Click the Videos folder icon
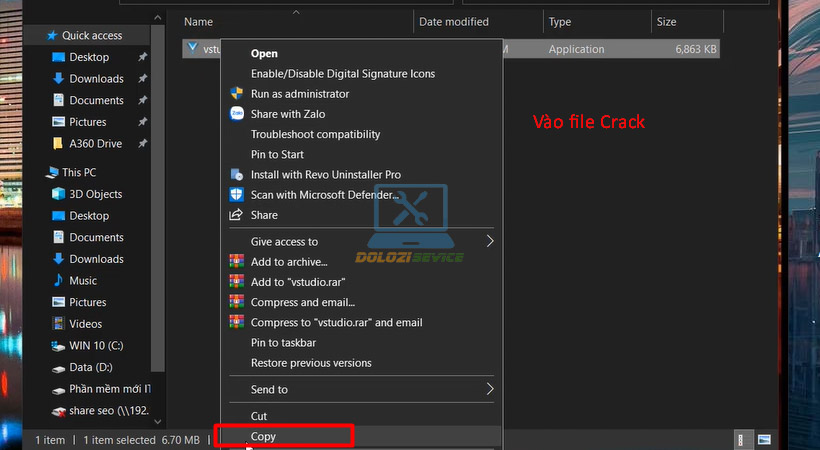 [58, 323]
